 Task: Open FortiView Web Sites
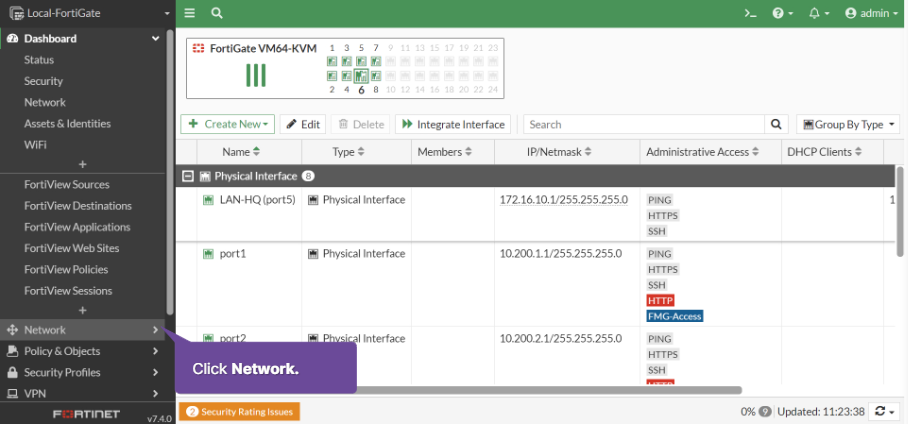pyautogui.click(x=71, y=248)
